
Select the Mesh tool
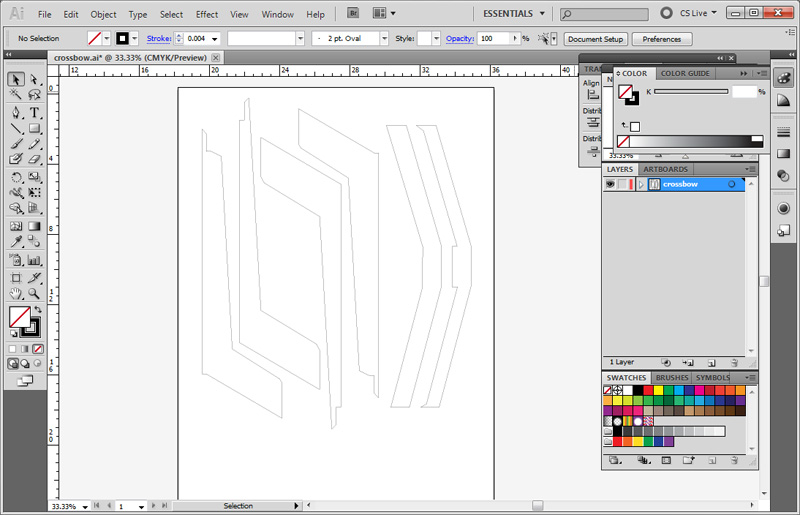[16, 226]
